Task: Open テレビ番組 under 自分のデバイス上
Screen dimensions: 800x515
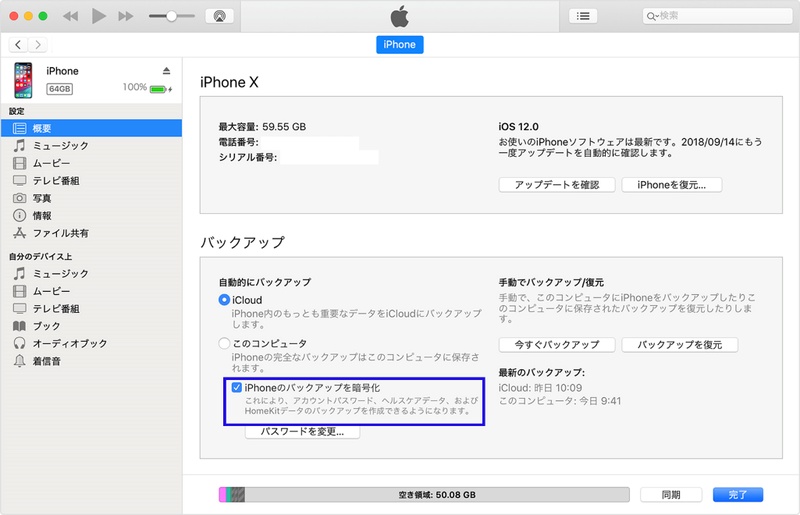Action: pos(91,308)
